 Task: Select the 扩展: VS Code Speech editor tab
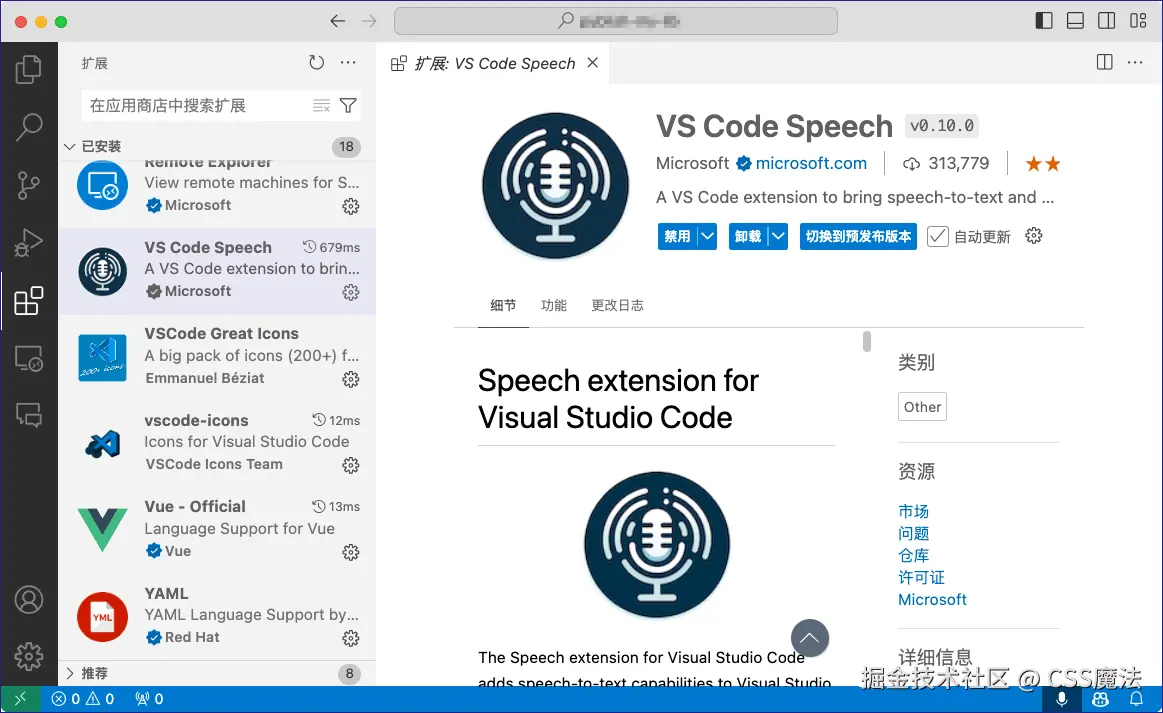tap(494, 63)
